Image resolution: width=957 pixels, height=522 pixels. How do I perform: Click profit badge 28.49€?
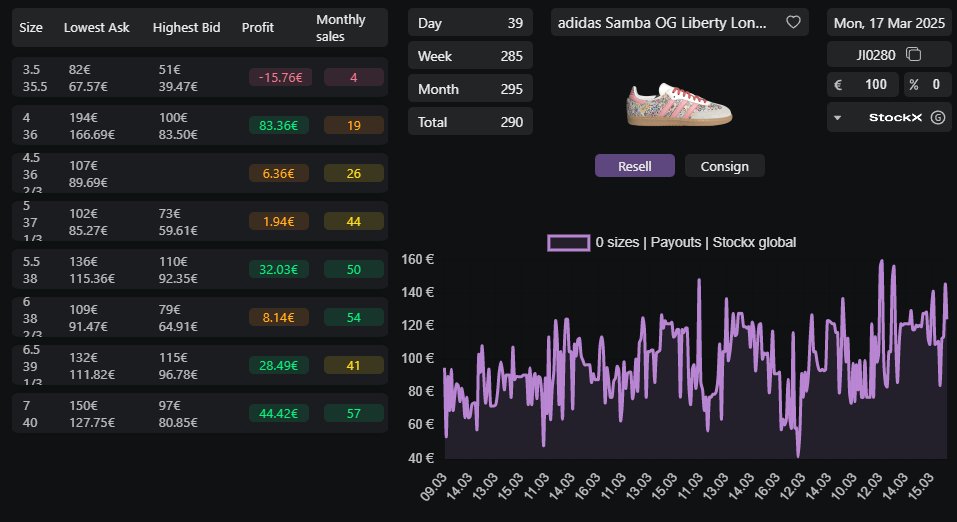[x=278, y=365]
